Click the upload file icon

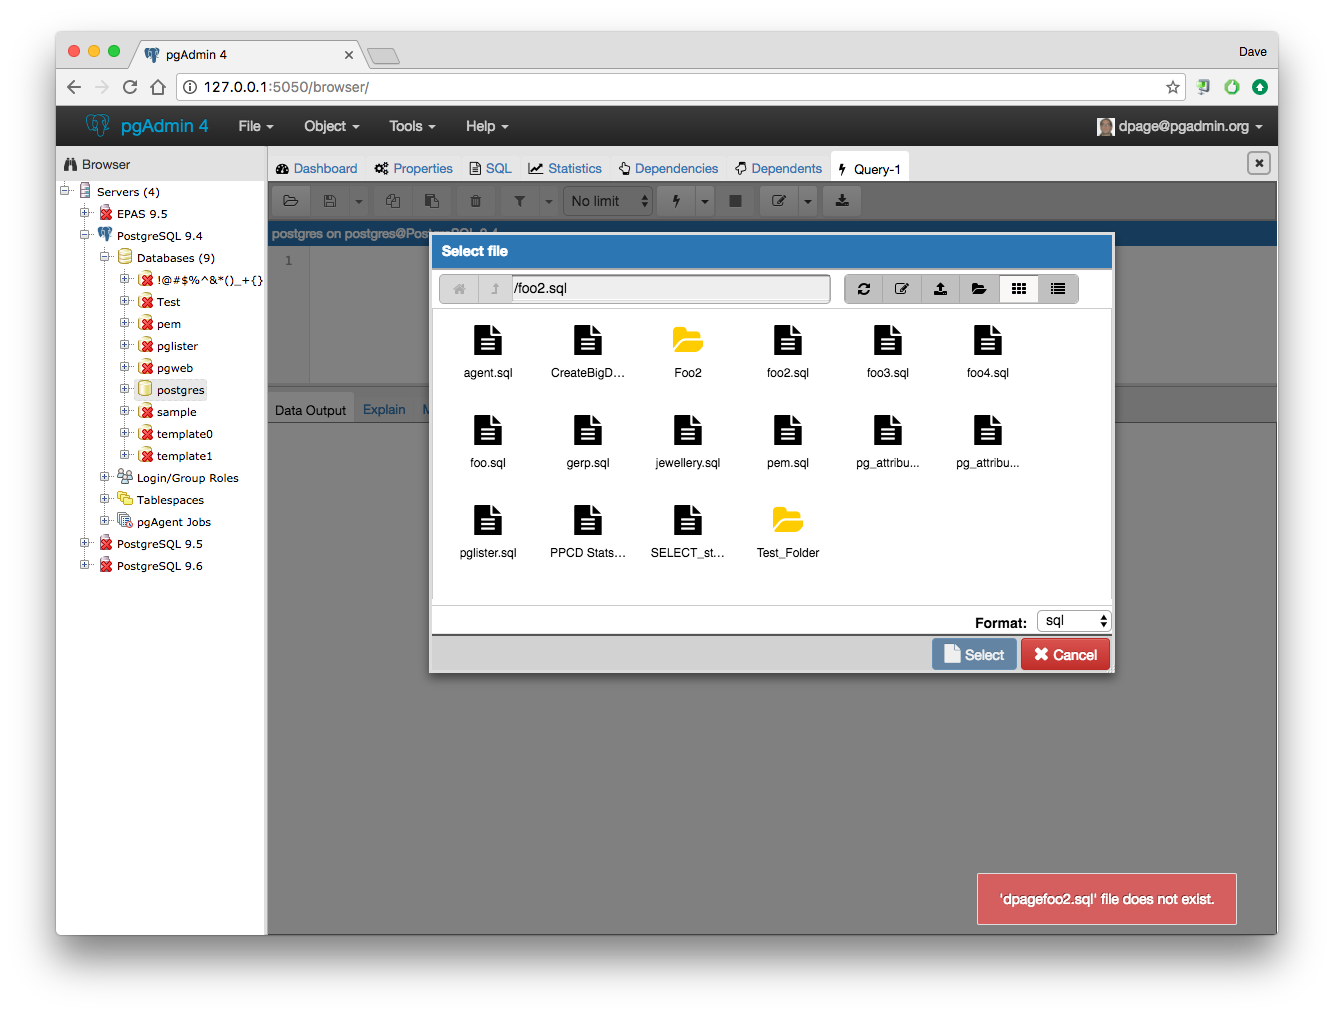940,289
